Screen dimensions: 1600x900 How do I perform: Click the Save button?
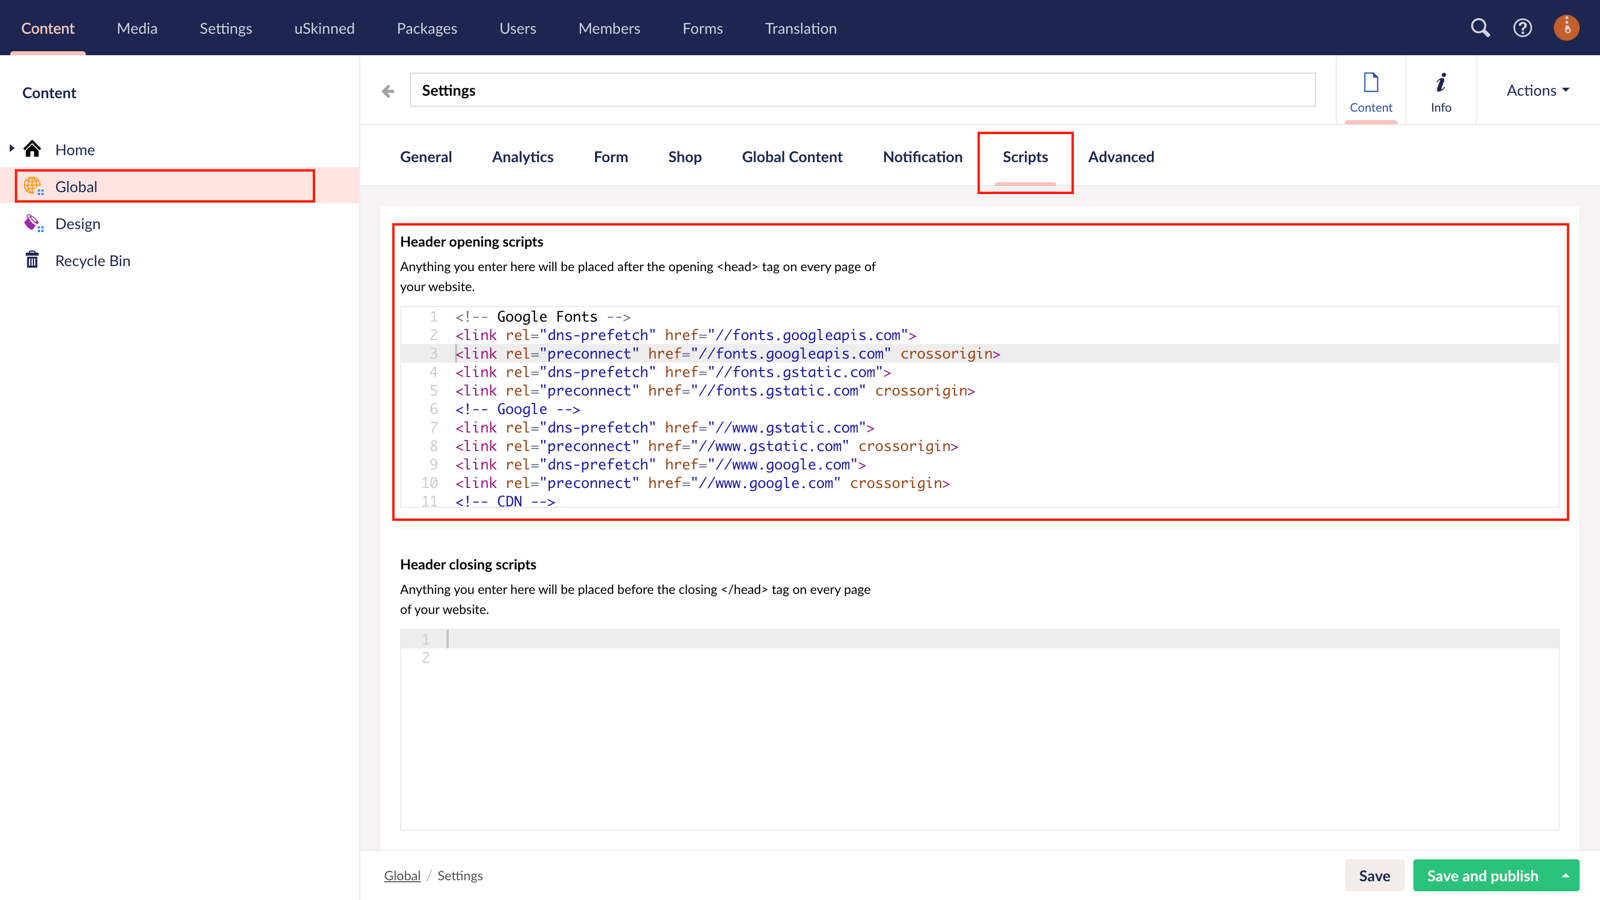pos(1374,875)
